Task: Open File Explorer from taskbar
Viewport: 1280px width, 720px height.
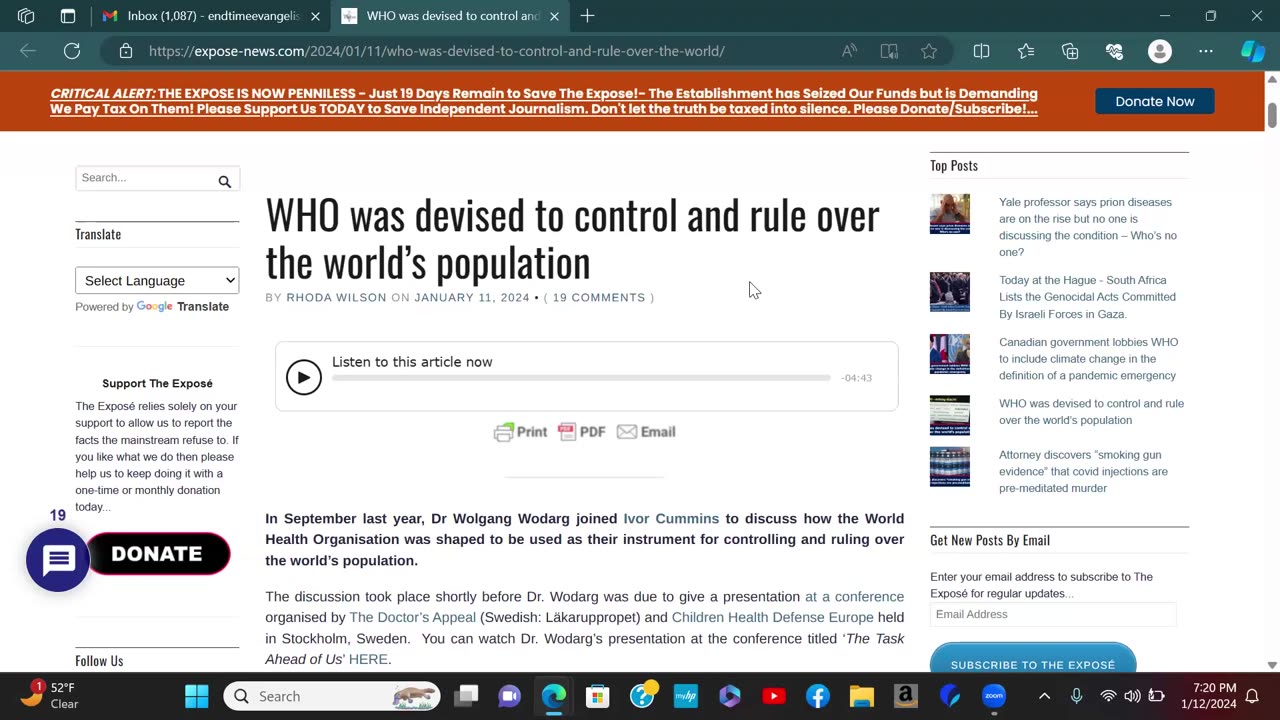Action: point(862,696)
